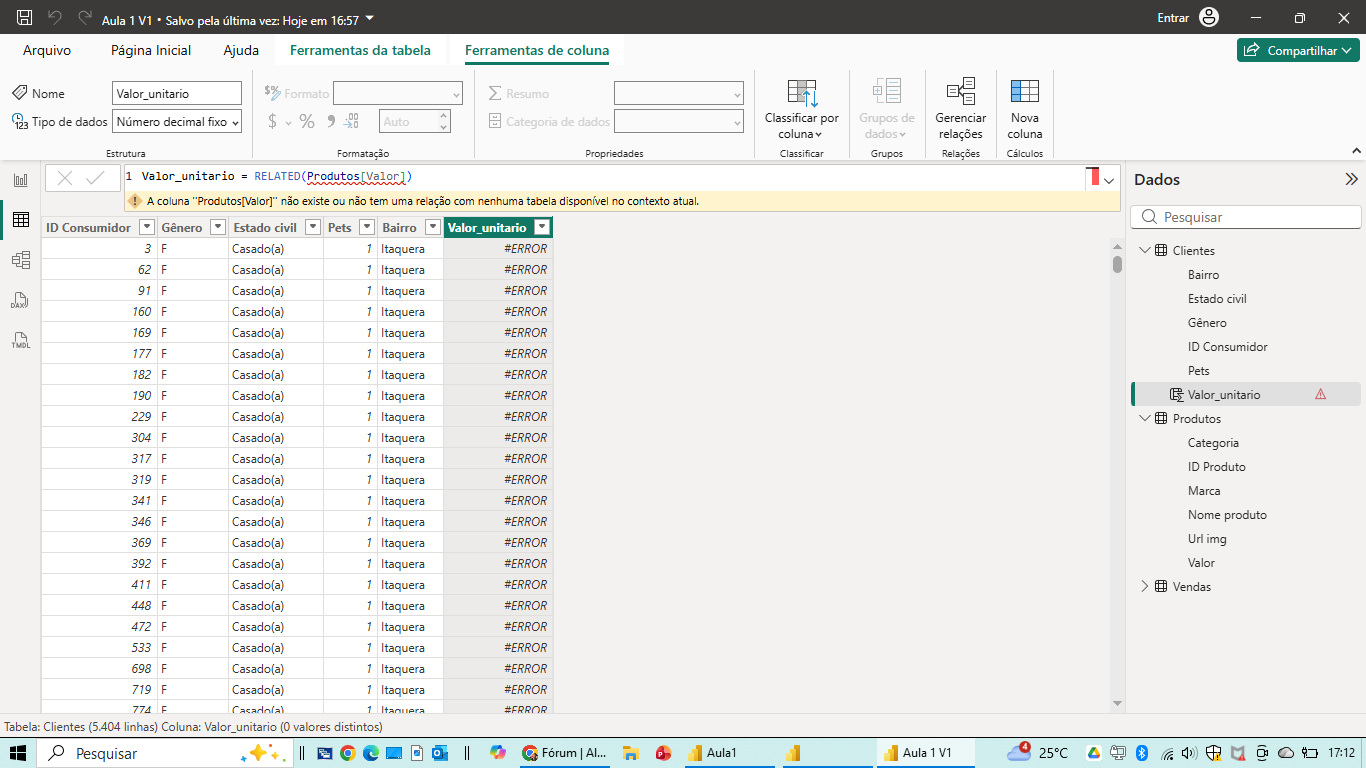The image size is (1366, 768).
Task: Switch to the Página Inicial tab
Action: point(151,50)
